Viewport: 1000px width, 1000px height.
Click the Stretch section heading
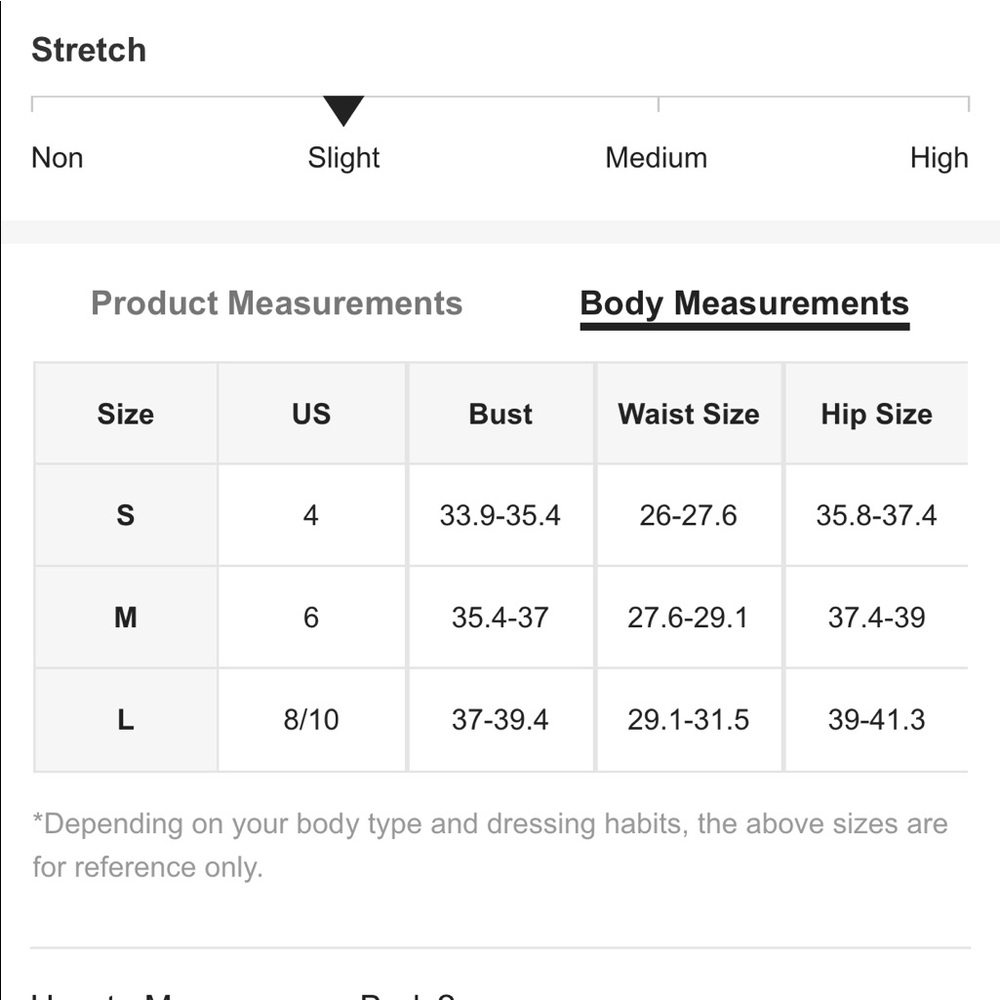(89, 50)
